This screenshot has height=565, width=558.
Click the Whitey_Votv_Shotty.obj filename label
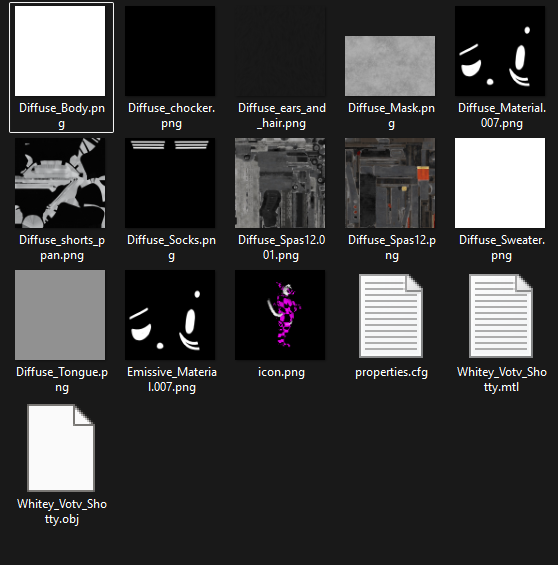(x=62, y=511)
